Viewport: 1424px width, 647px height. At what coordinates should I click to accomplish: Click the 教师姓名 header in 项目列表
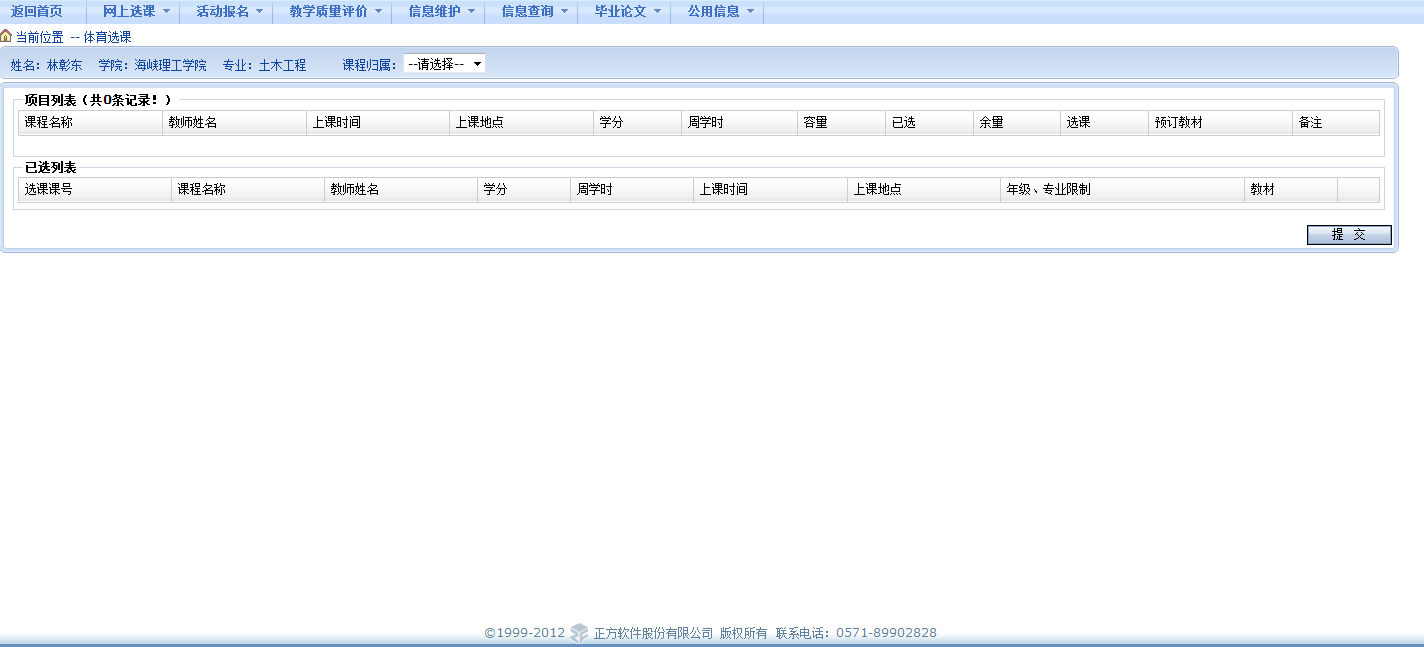click(x=193, y=122)
